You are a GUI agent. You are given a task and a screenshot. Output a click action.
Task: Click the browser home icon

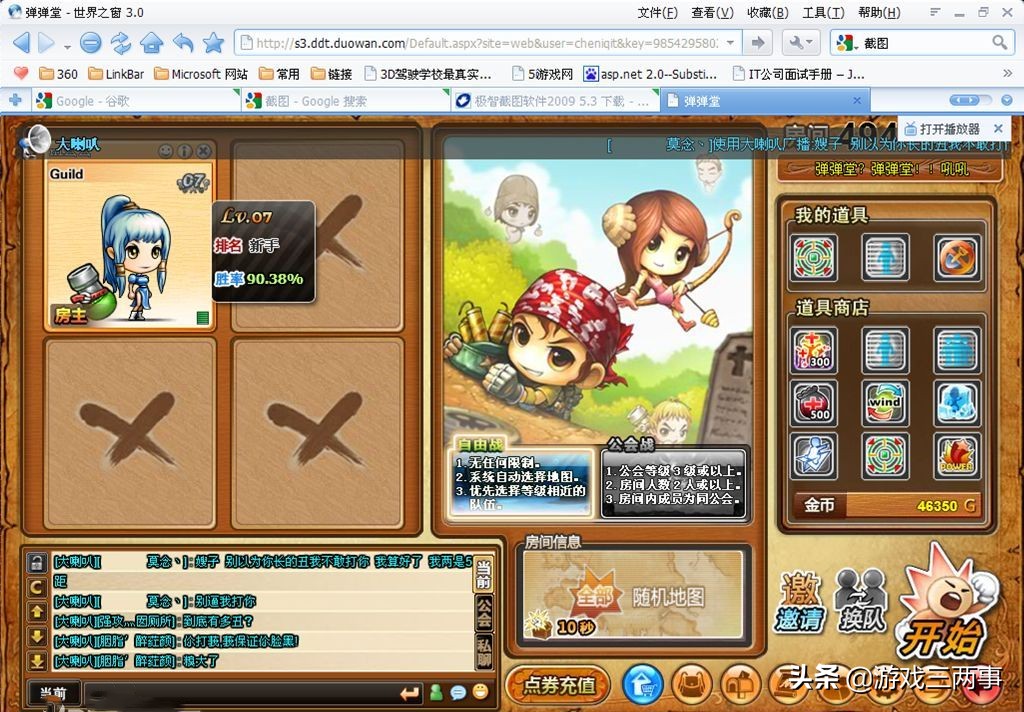point(151,43)
